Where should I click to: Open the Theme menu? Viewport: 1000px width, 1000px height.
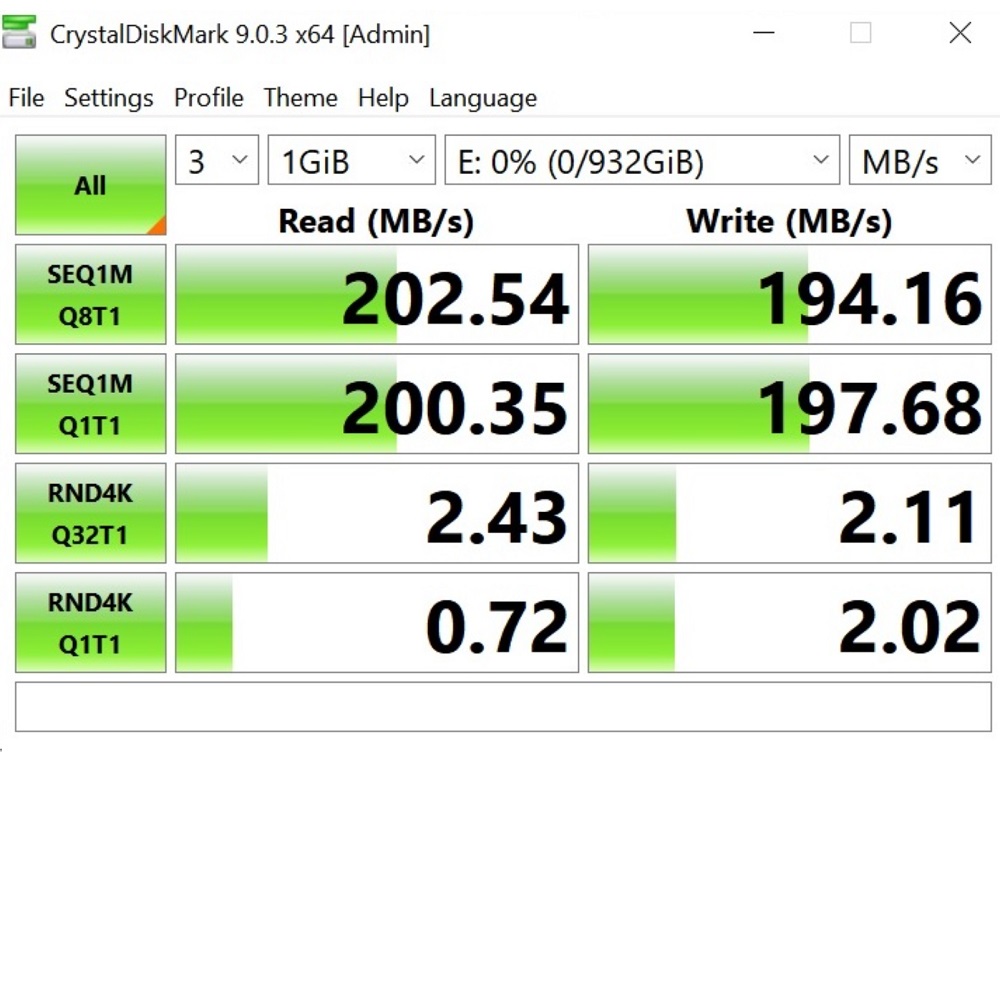point(300,98)
